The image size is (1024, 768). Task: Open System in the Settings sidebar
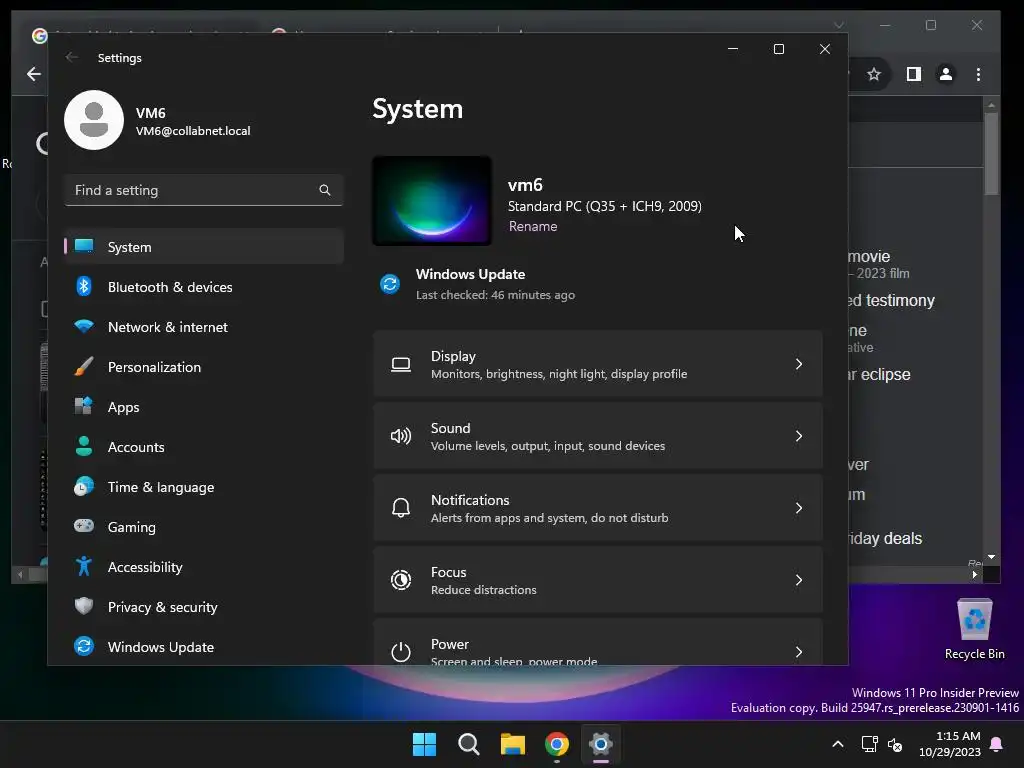[x=204, y=247]
